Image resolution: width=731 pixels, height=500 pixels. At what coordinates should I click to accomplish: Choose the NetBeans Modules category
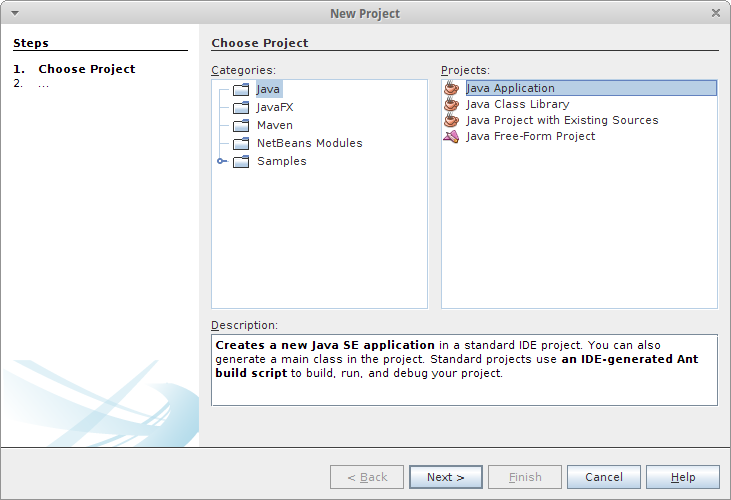tap(310, 143)
